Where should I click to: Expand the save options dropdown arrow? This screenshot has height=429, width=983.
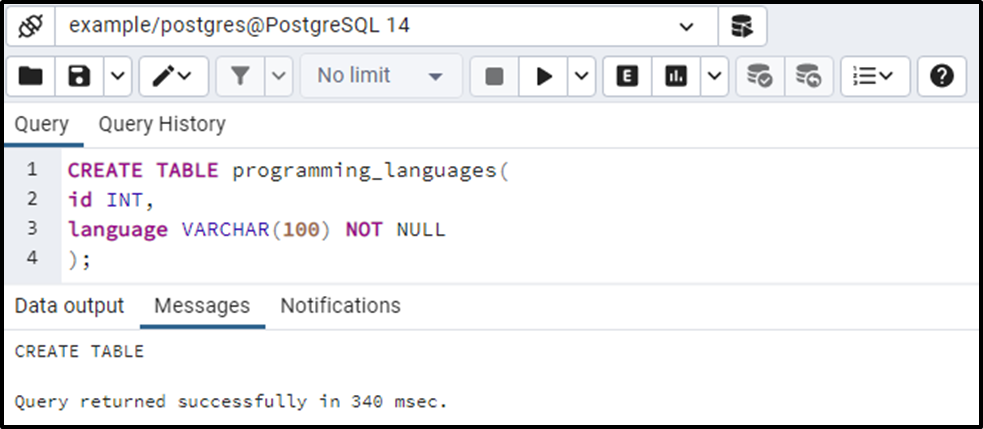[x=118, y=77]
